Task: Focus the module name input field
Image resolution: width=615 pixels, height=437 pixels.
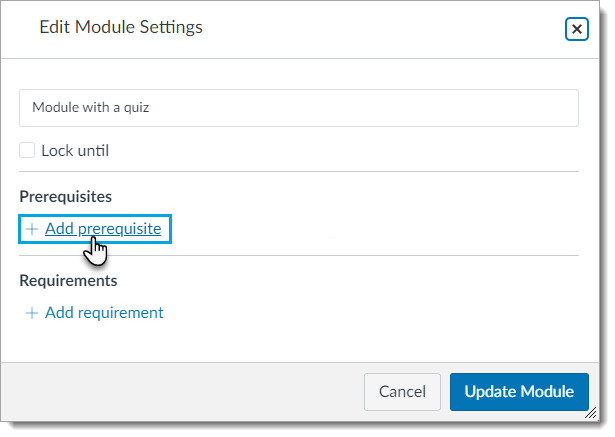Action: (x=298, y=108)
